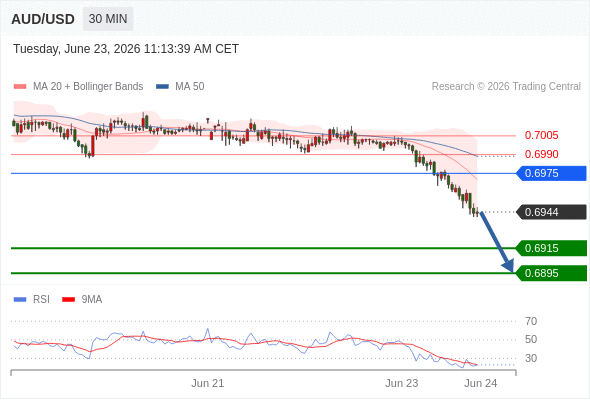Image resolution: width=590 pixels, height=400 pixels.
Task: Click the Research © 2026 Trading Central credit
Action: tap(506, 87)
